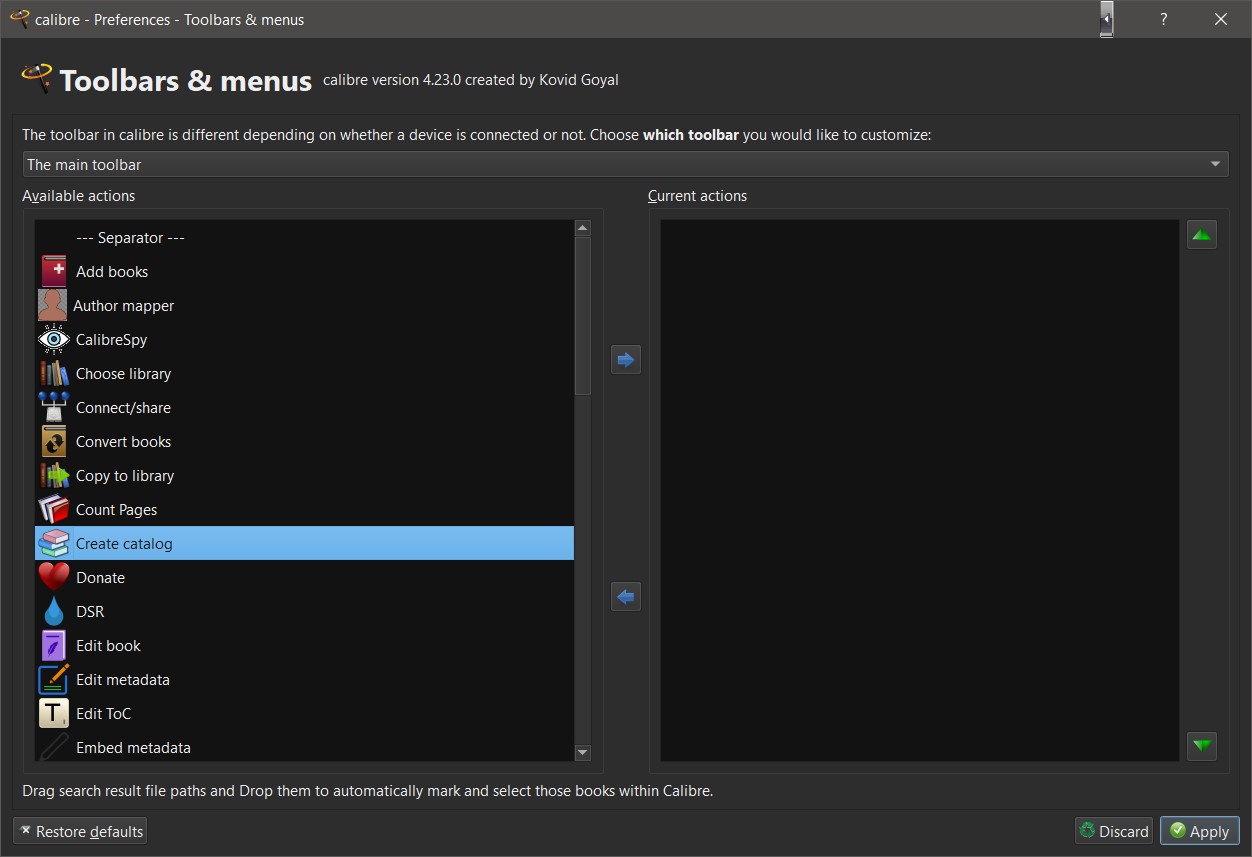This screenshot has height=857, width=1252.
Task: Click the help question mark button
Action: (x=1163, y=19)
